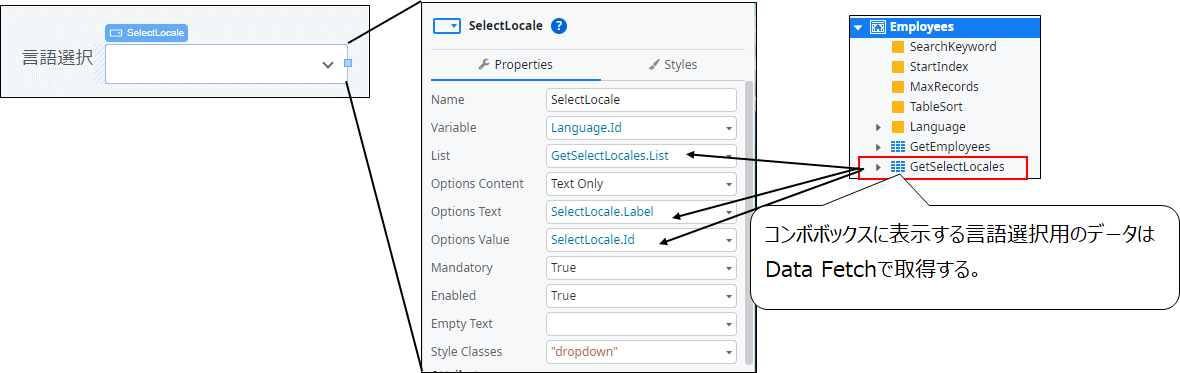Select the GetEmployees aggregate icon
The width and height of the screenshot is (1180, 373).
(x=898, y=147)
